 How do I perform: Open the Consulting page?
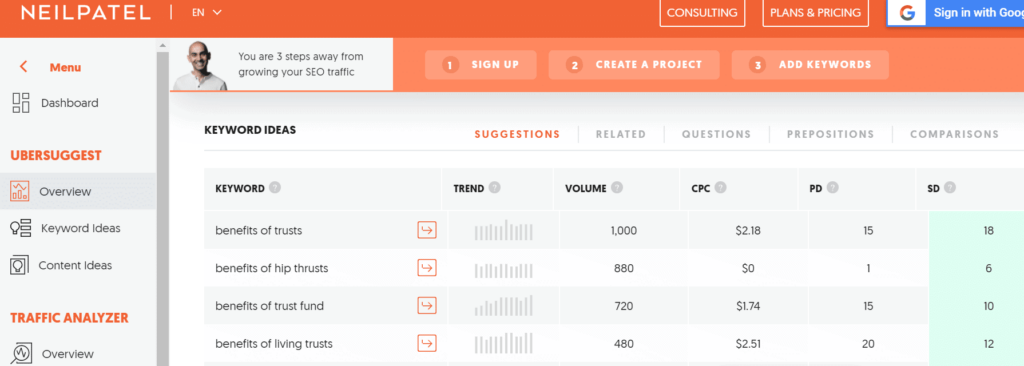[x=702, y=12]
